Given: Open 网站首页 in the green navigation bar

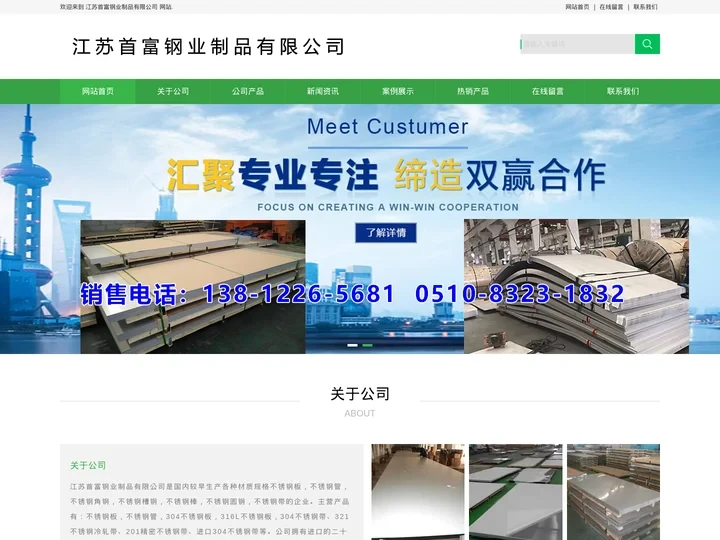Looking at the screenshot, I should [98, 91].
